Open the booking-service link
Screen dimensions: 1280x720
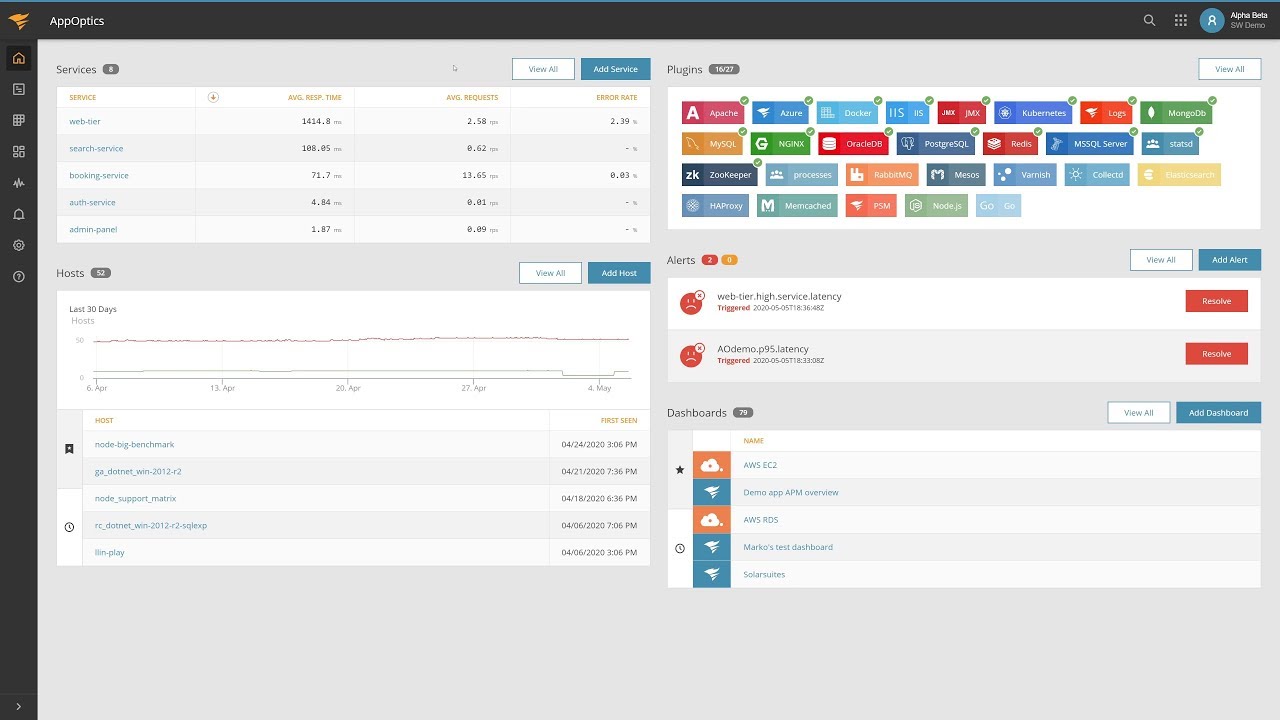99,175
